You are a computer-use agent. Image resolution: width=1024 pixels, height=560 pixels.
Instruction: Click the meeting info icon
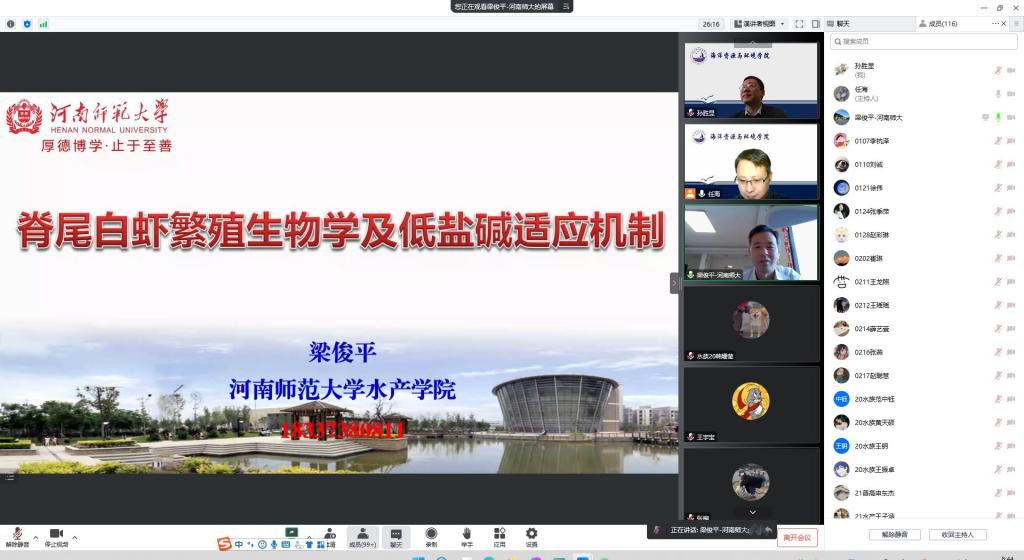click(11, 24)
